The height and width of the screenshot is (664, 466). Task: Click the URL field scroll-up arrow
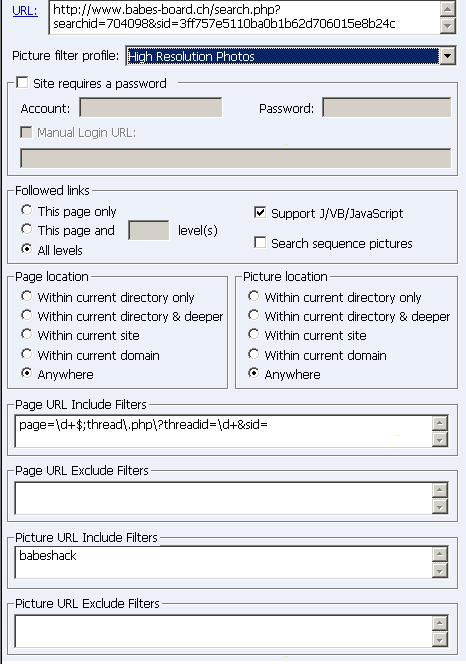447,8
